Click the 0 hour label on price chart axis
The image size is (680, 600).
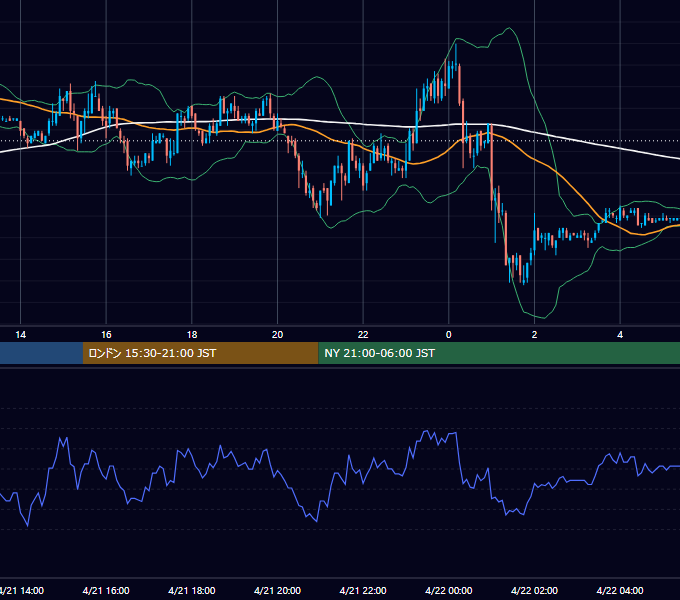[449, 335]
